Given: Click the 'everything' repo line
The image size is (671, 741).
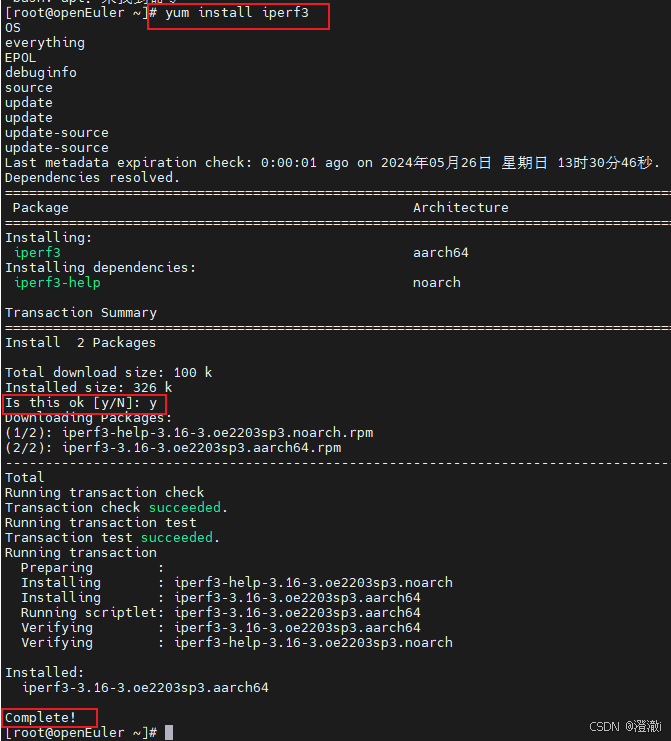Looking at the screenshot, I should (45, 43).
